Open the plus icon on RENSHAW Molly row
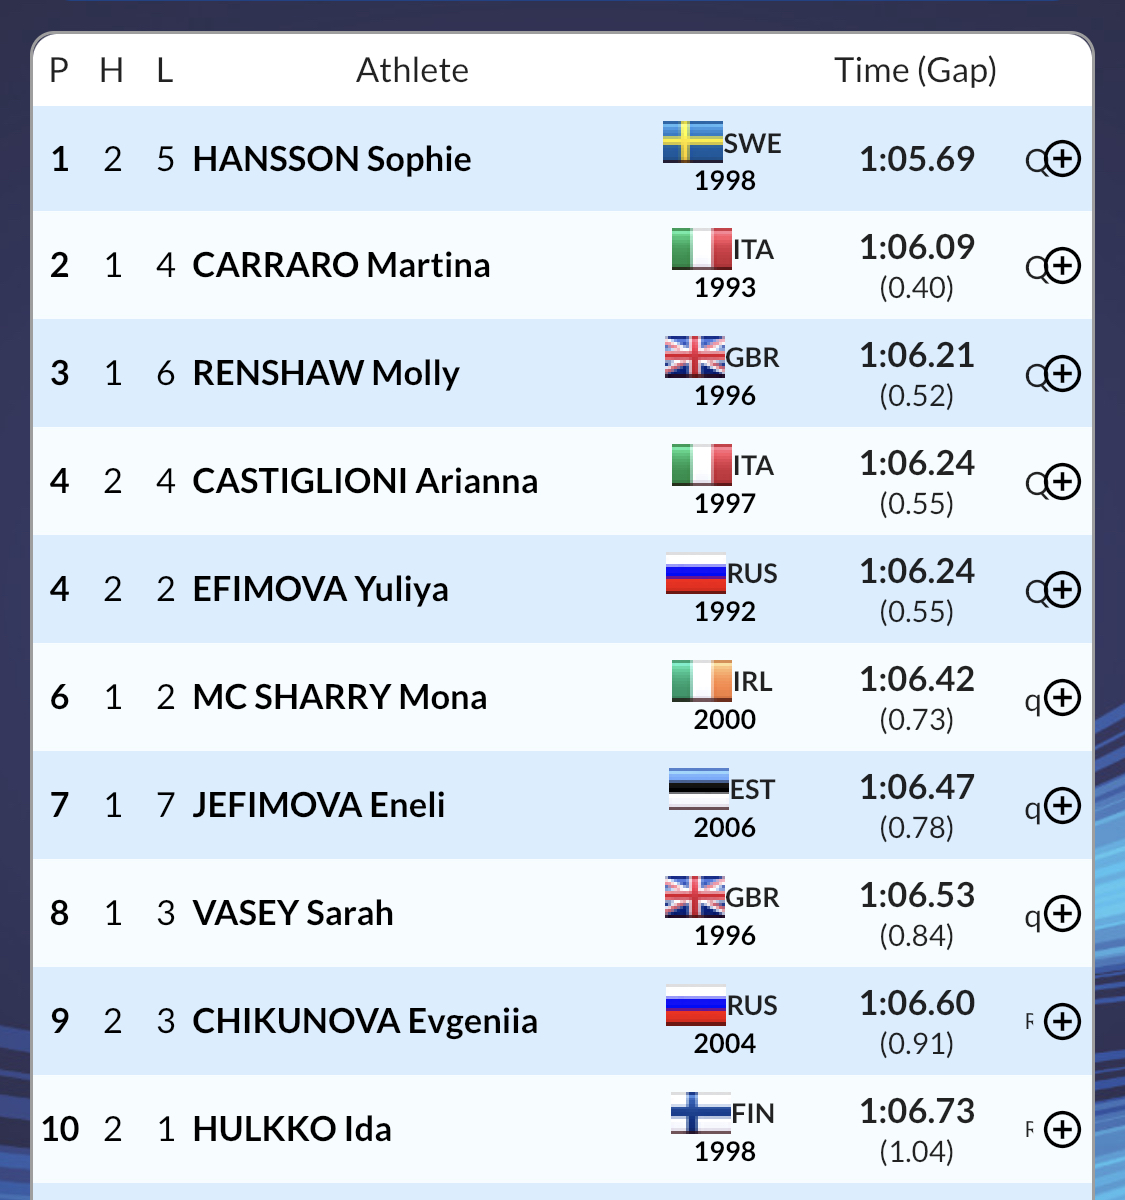This screenshot has width=1125, height=1200. (x=1062, y=374)
